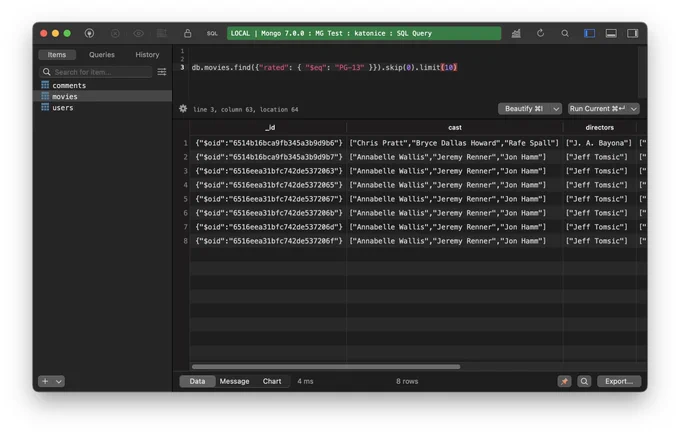Screen dimensions: 680x435
Task: Switch to the Items tab
Action: tap(57, 55)
